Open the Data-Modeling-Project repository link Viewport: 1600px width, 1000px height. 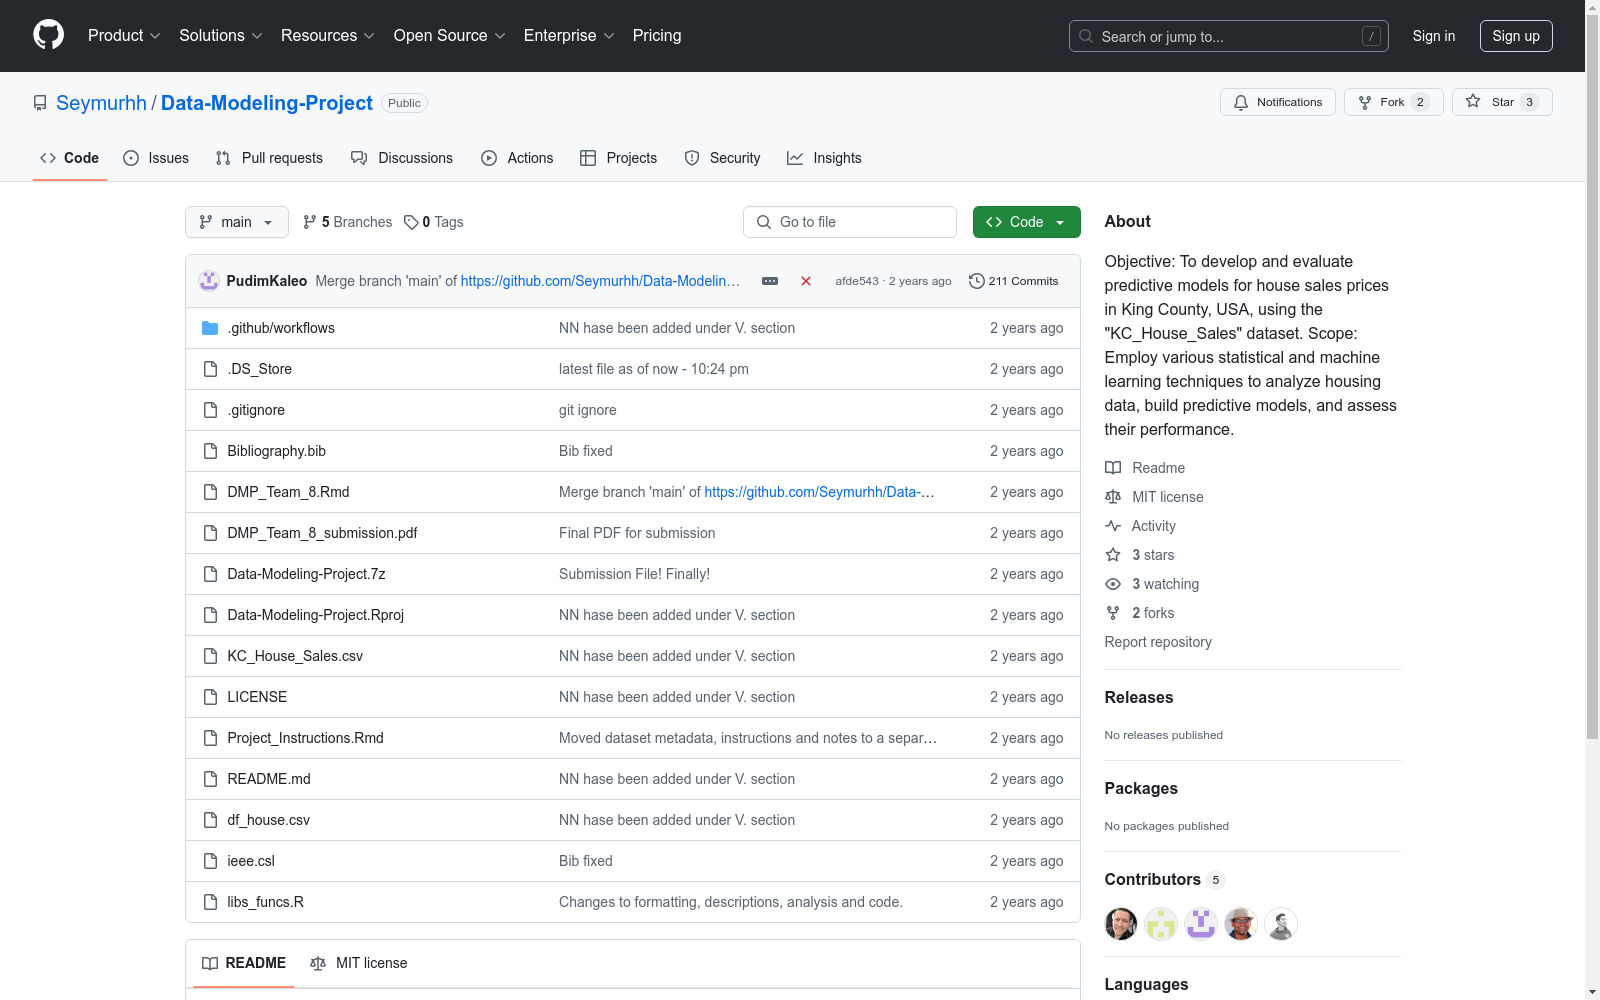click(x=267, y=103)
